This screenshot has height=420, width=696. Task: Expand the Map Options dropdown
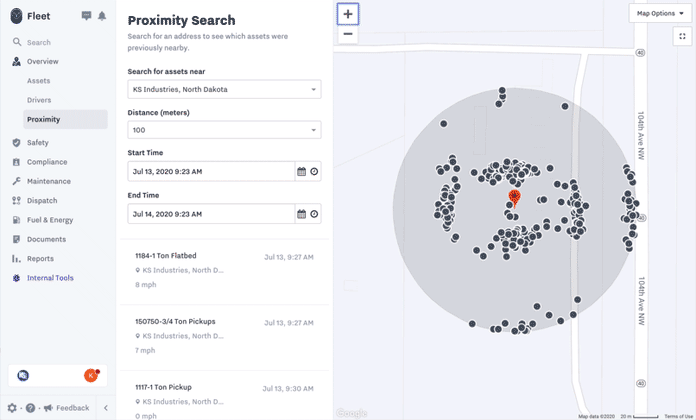(659, 13)
